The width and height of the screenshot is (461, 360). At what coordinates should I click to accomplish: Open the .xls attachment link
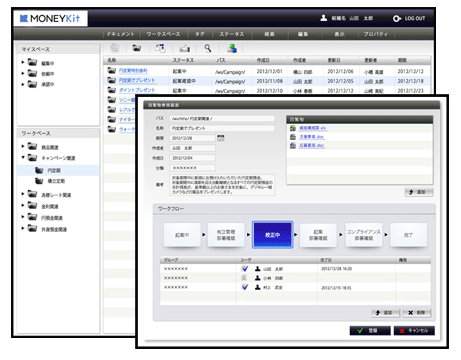point(313,128)
